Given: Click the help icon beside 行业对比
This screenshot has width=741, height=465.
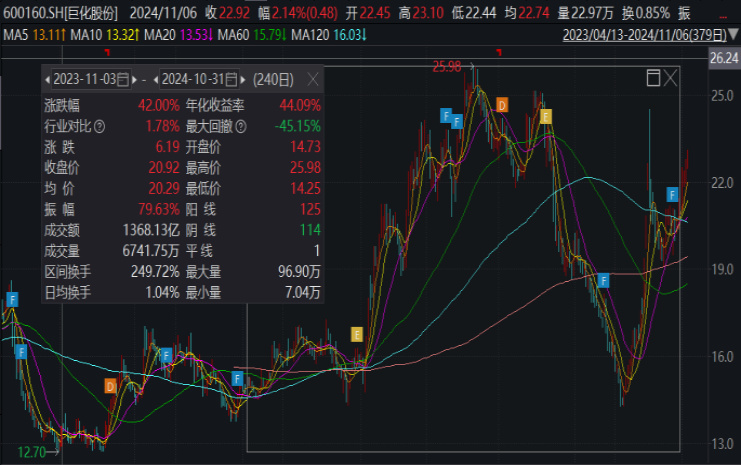Looking at the screenshot, I should [x=99, y=126].
